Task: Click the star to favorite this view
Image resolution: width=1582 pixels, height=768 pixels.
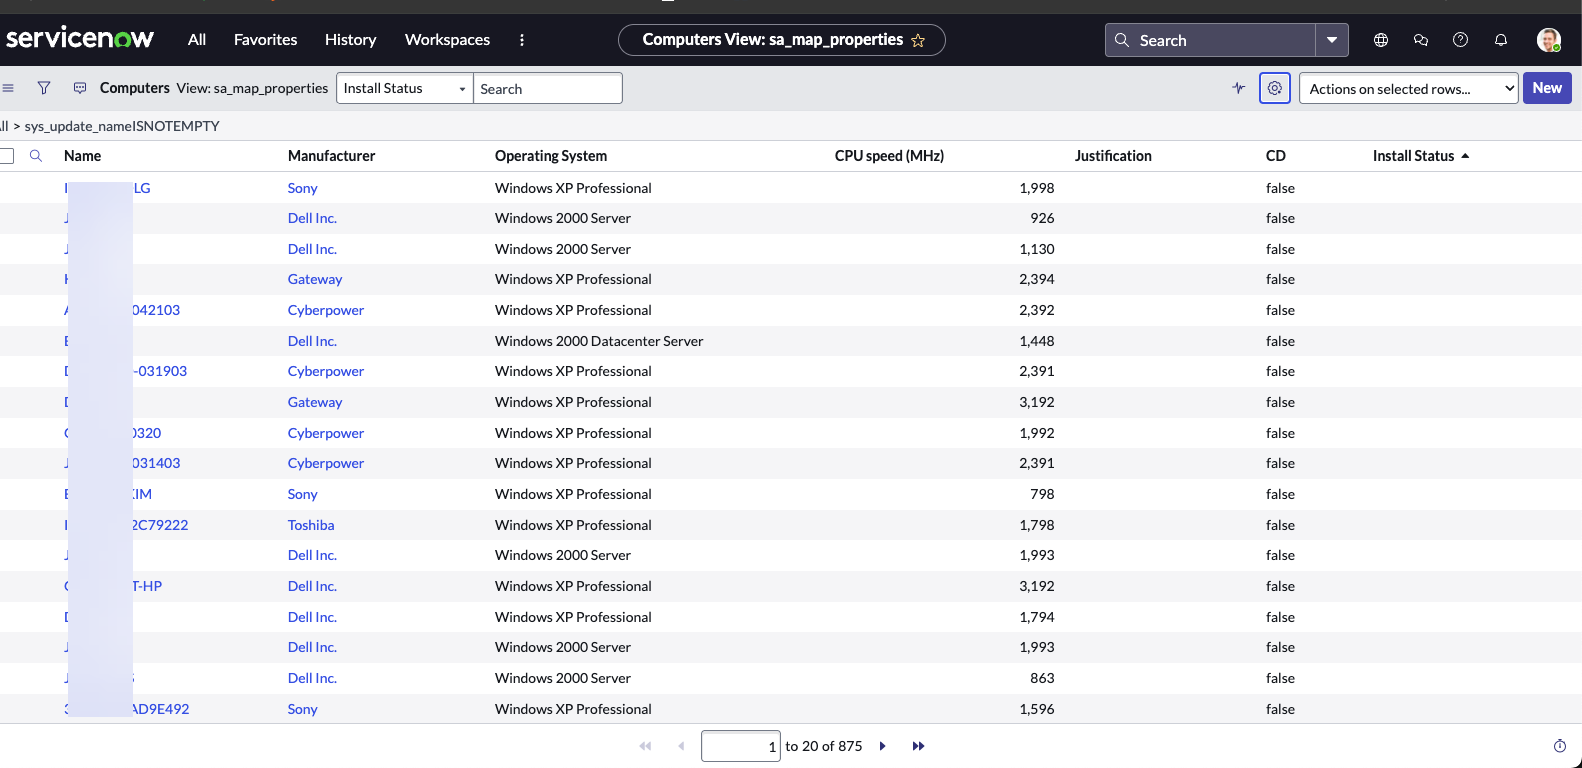Action: click(918, 41)
